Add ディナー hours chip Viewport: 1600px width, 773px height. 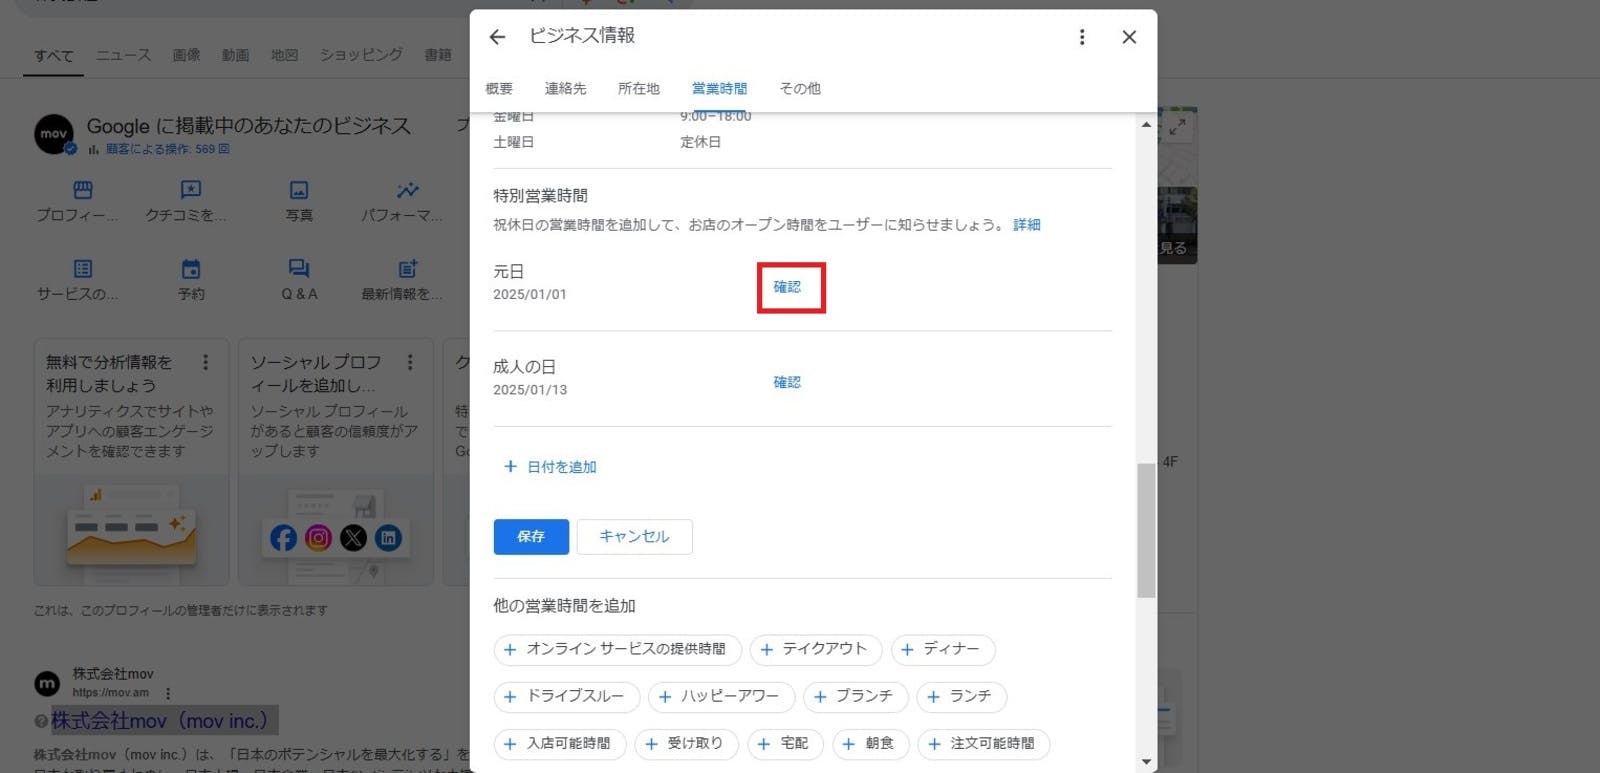[943, 649]
